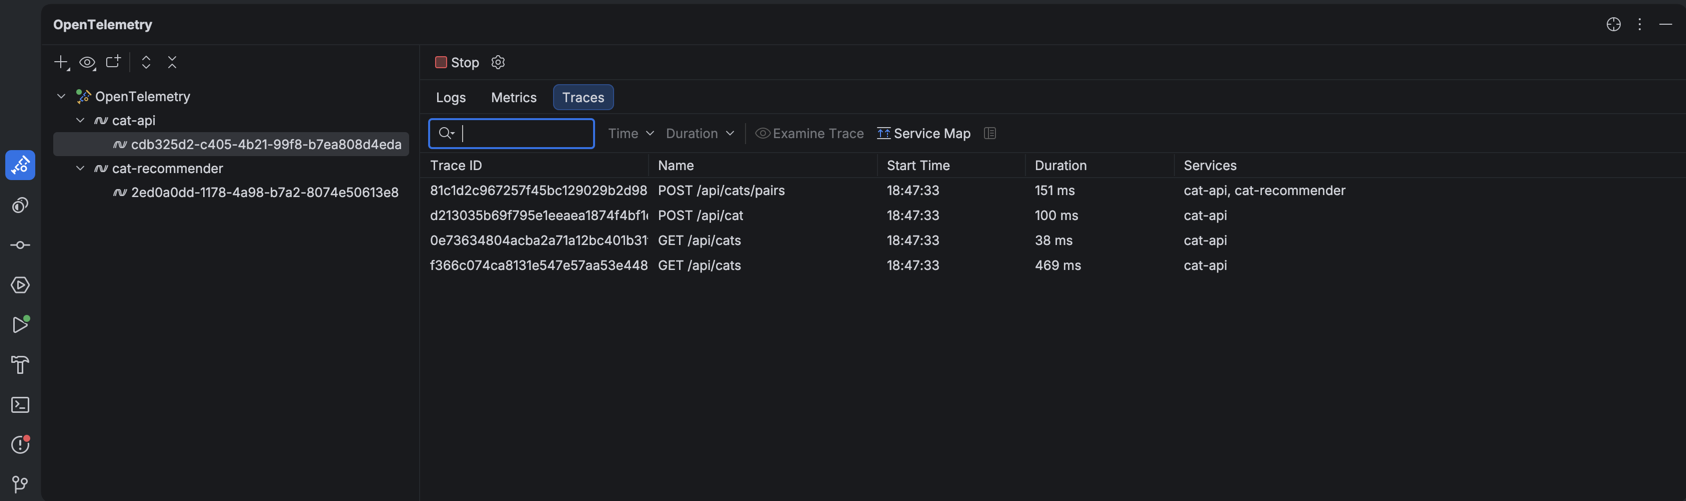Open tool window options target icon
The image size is (1686, 501).
pos(1613,24)
